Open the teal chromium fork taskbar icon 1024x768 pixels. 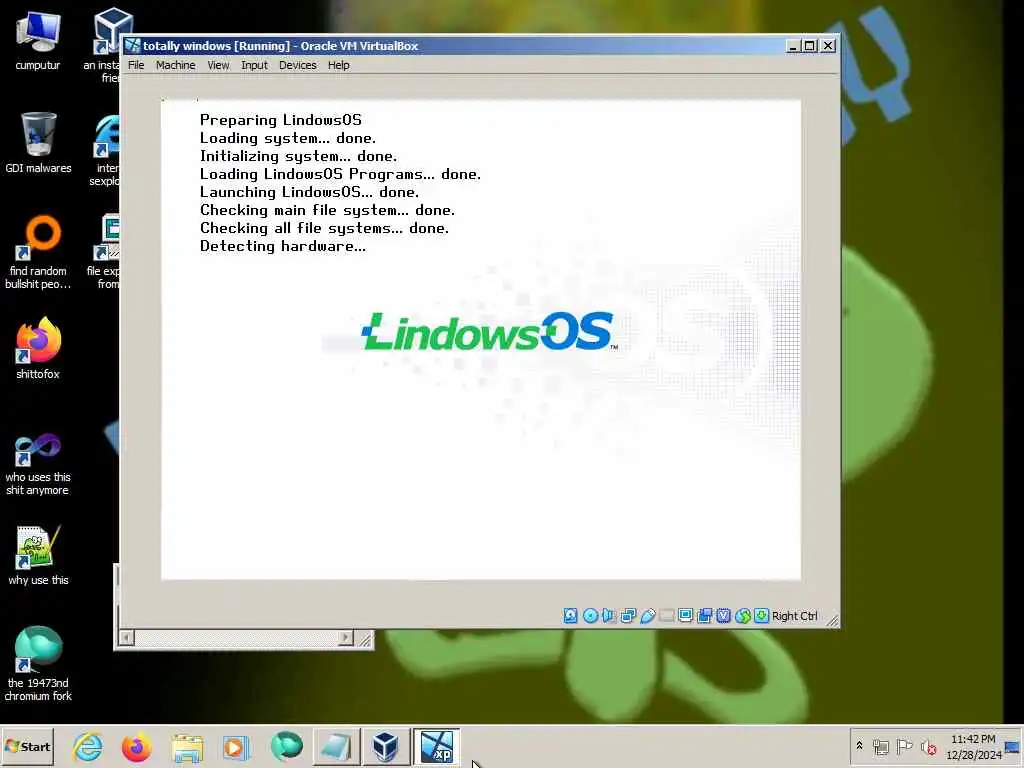coord(286,747)
